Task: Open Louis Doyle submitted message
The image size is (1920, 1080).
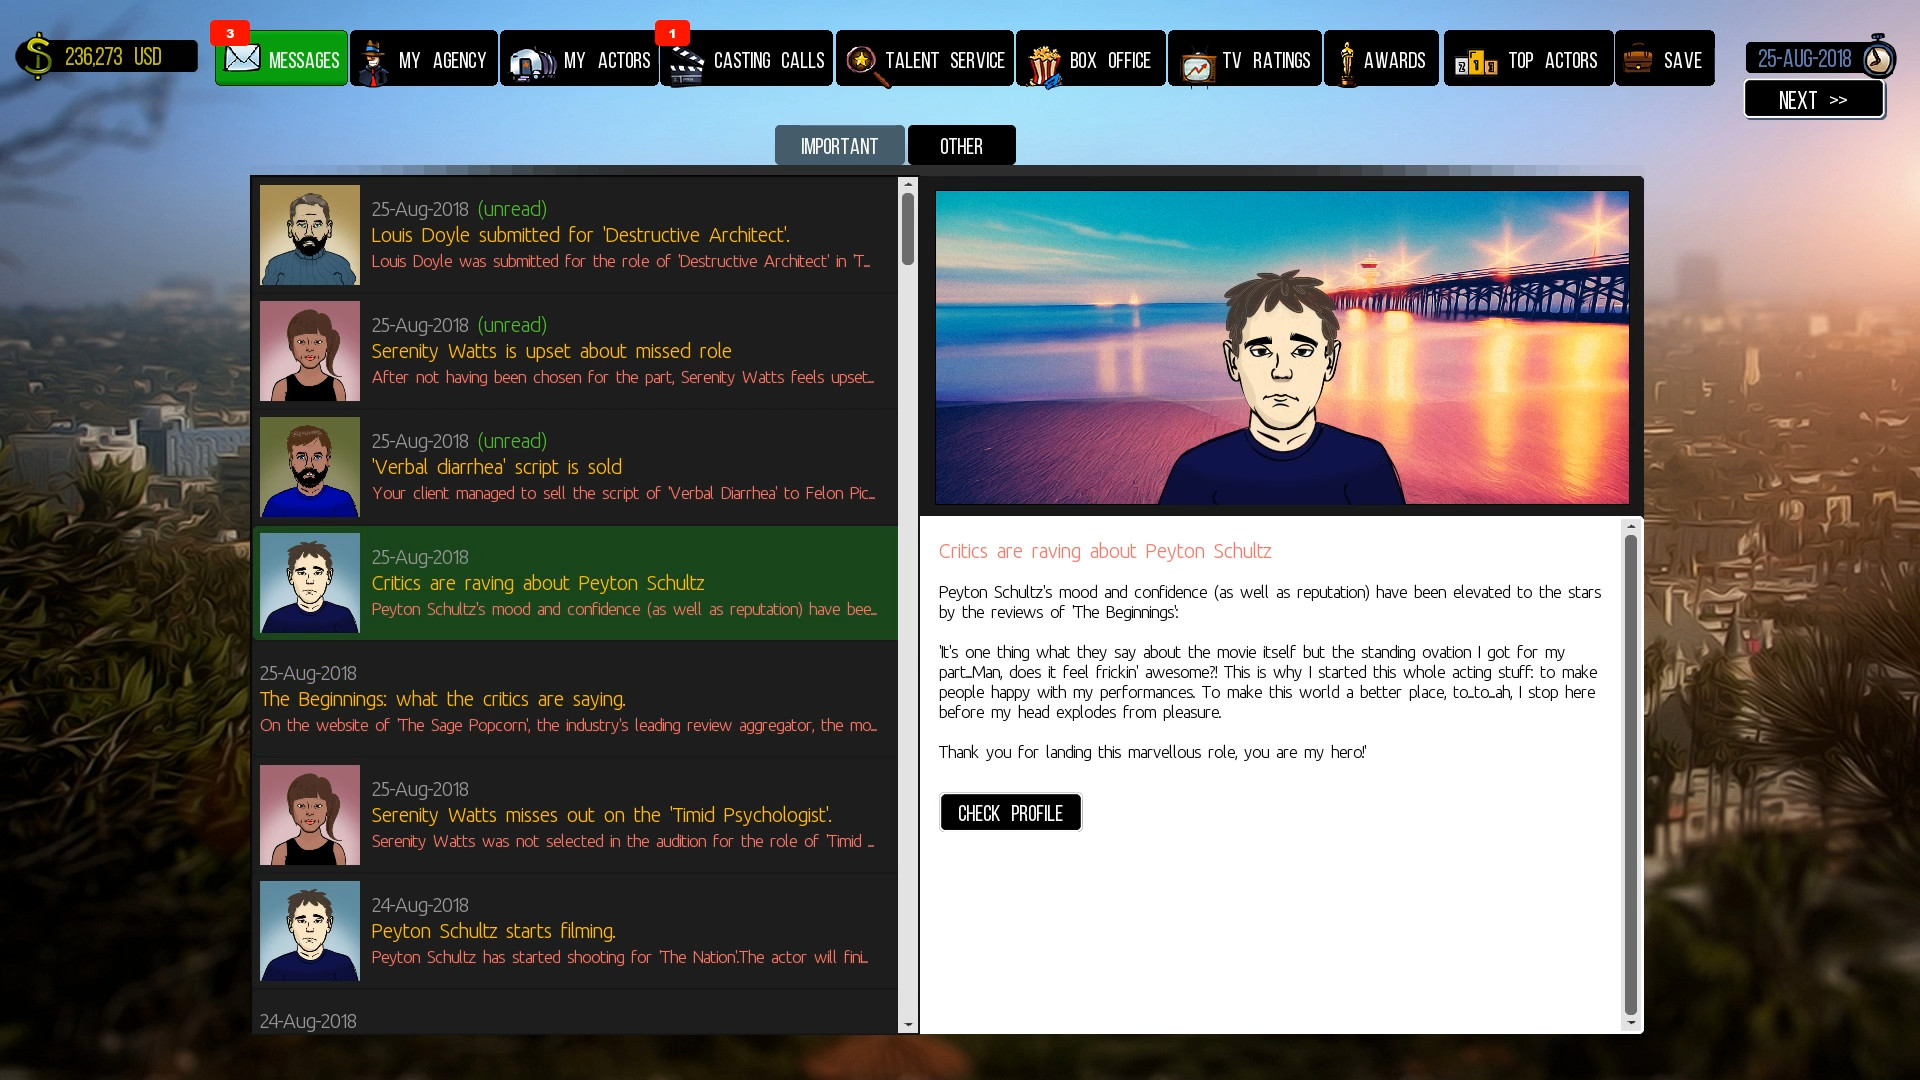Action: [x=580, y=235]
